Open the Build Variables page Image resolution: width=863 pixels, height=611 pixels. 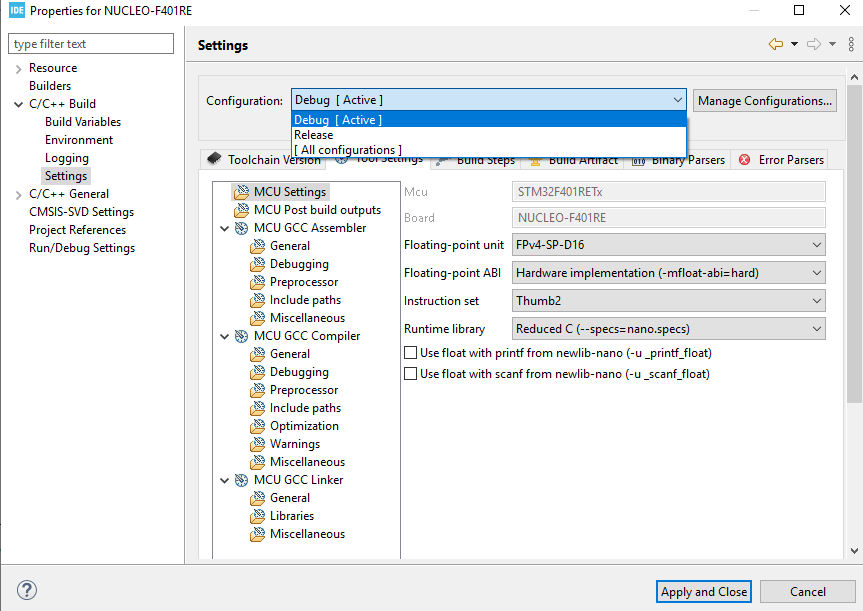[x=83, y=122]
